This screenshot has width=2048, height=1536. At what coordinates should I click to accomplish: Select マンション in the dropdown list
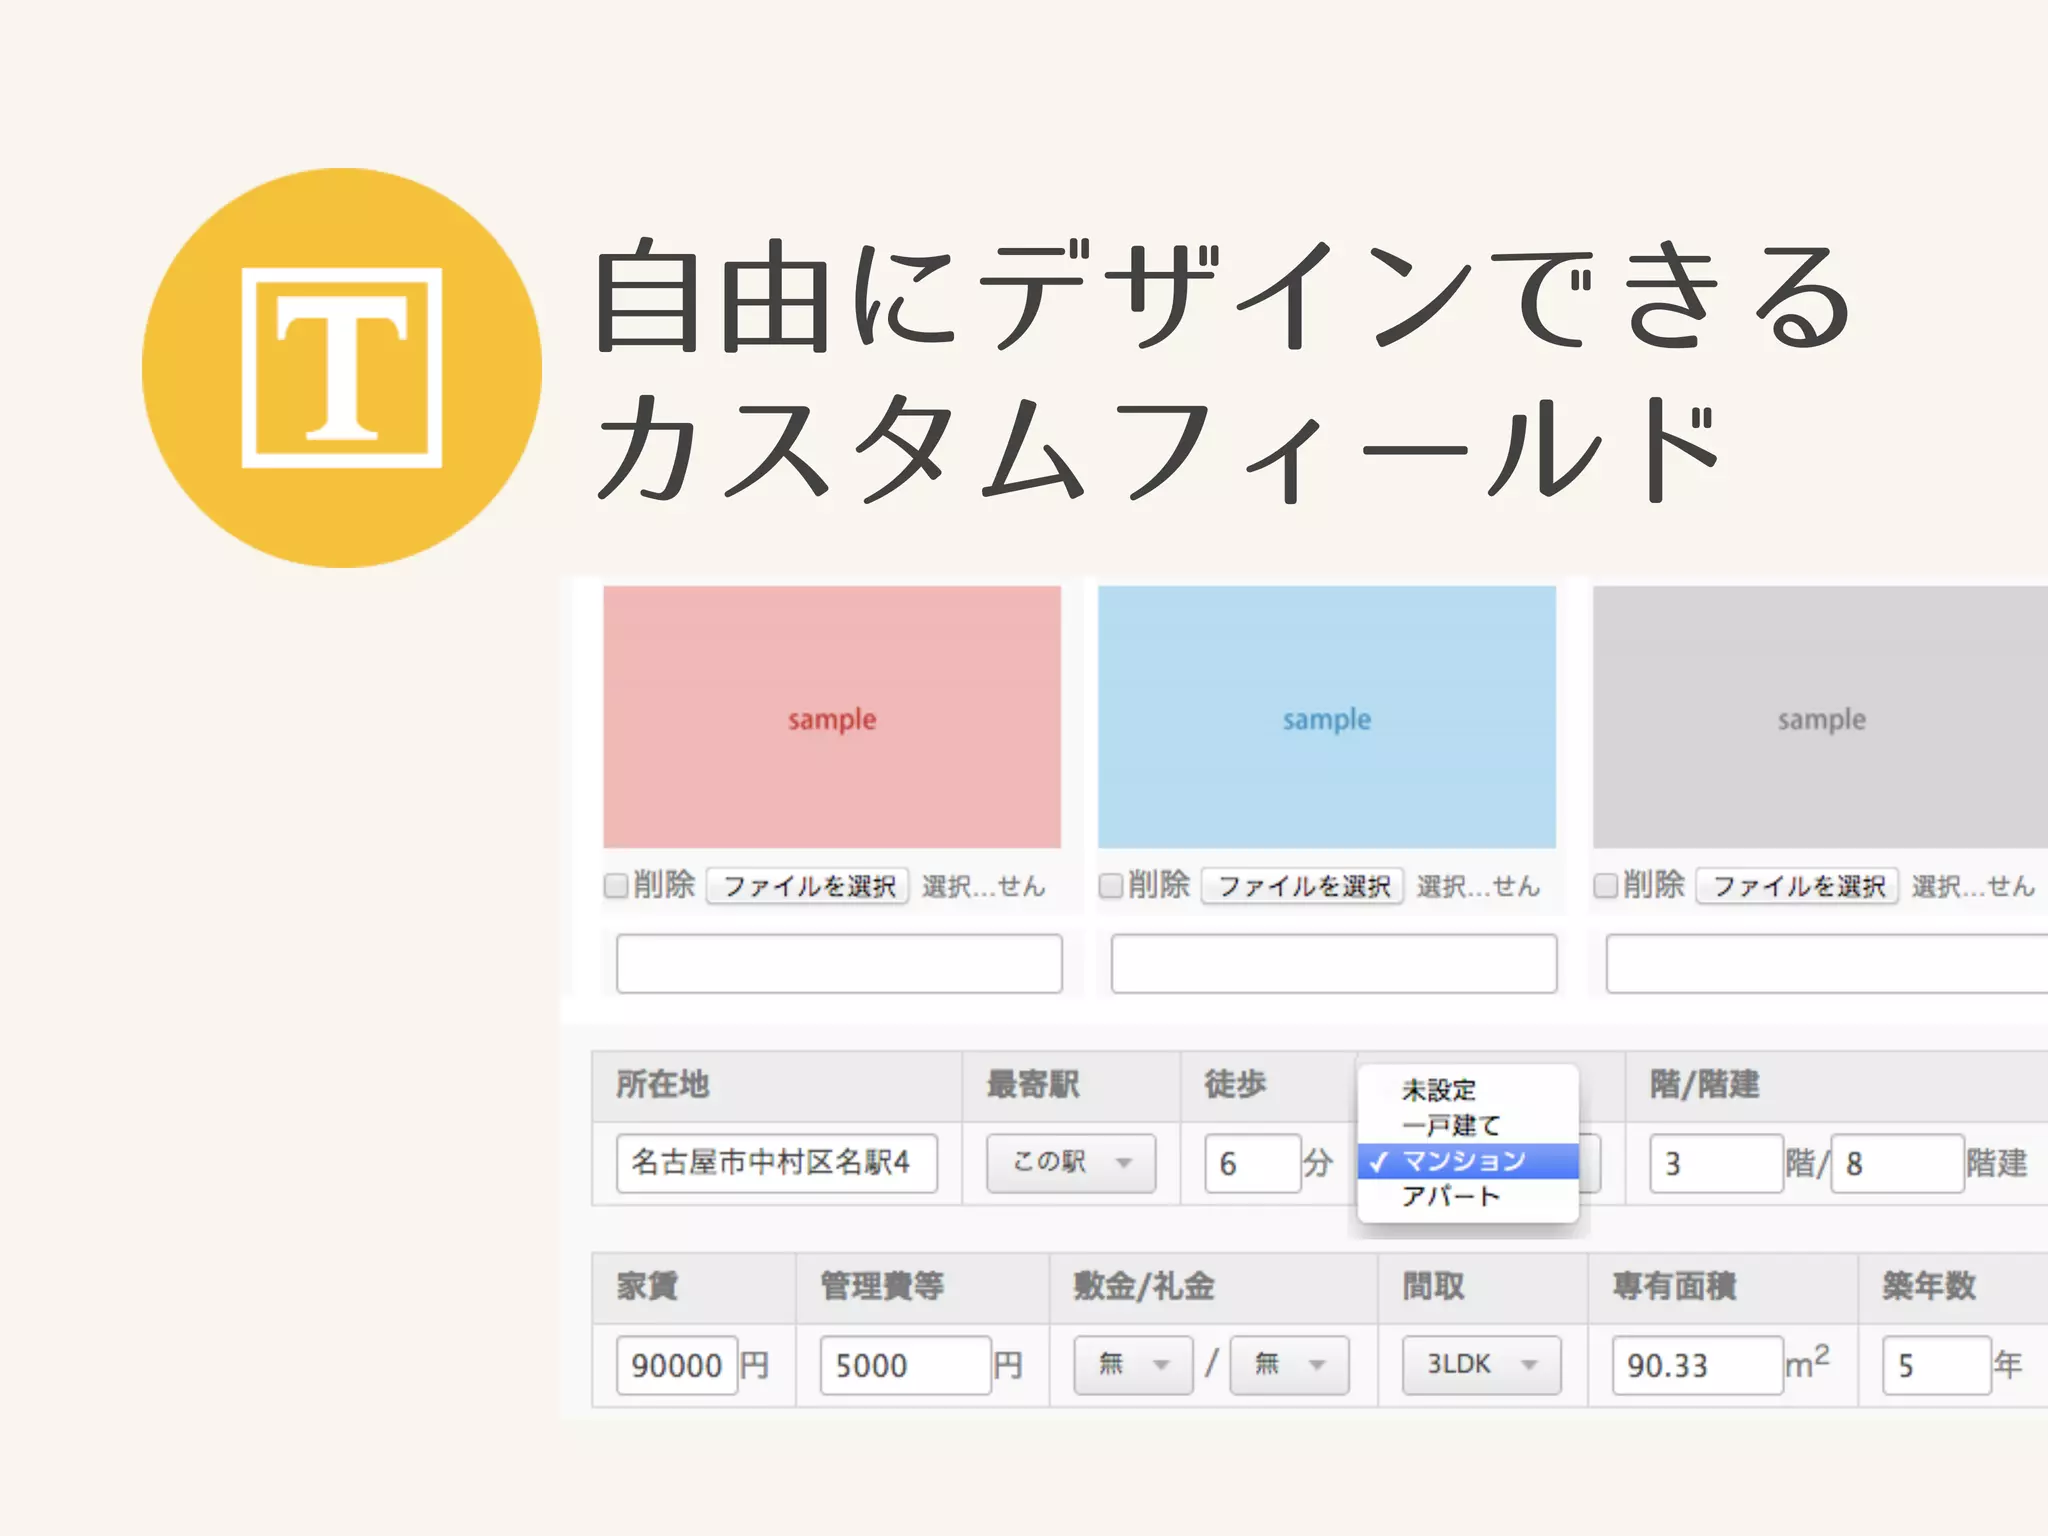(1468, 1161)
